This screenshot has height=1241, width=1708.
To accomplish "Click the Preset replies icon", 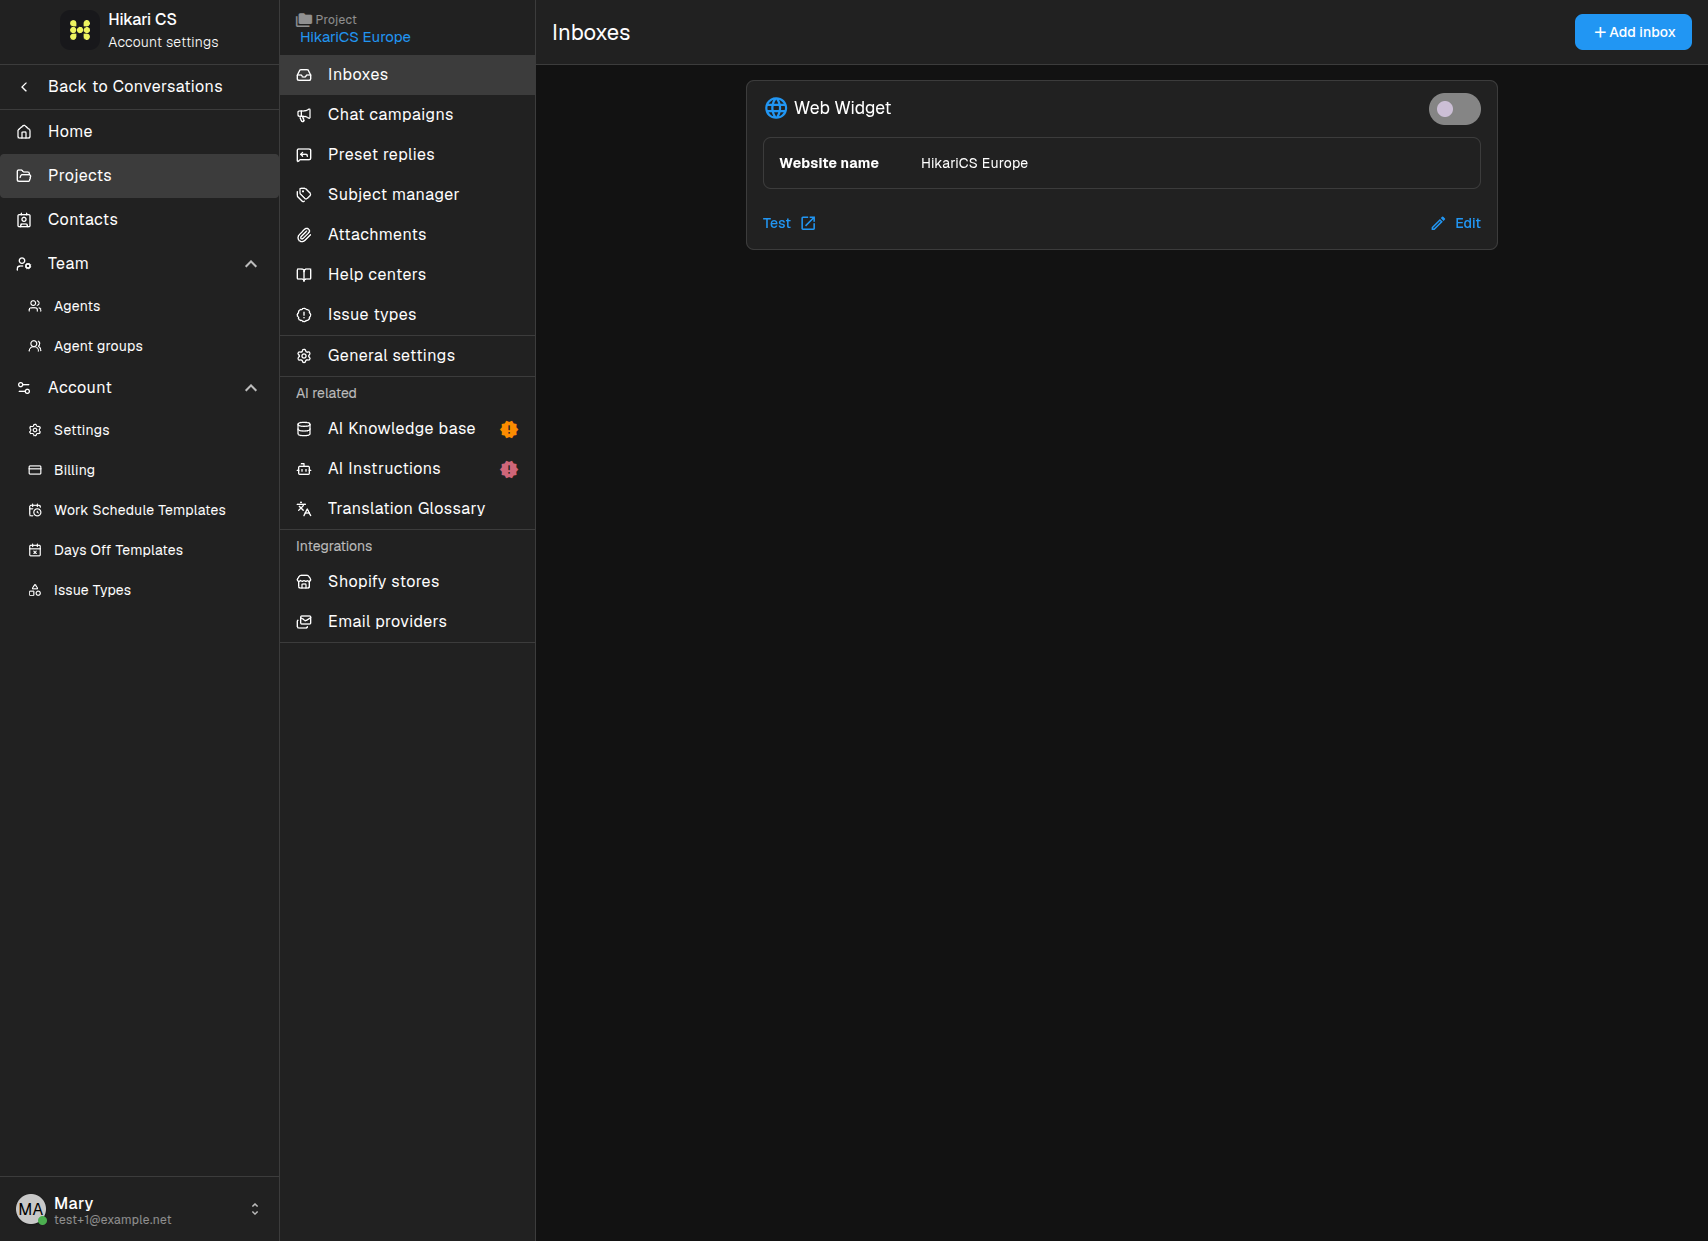I will pyautogui.click(x=304, y=155).
